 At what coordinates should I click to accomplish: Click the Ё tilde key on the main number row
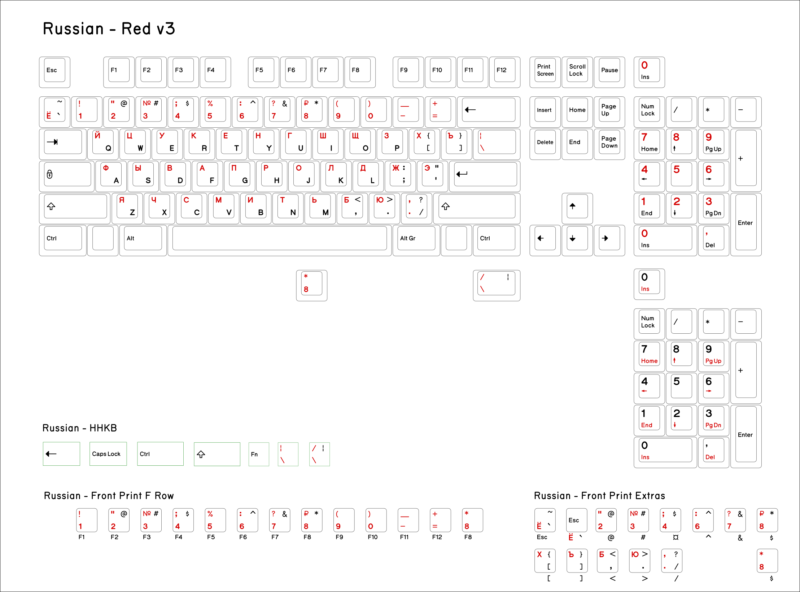click(x=55, y=112)
